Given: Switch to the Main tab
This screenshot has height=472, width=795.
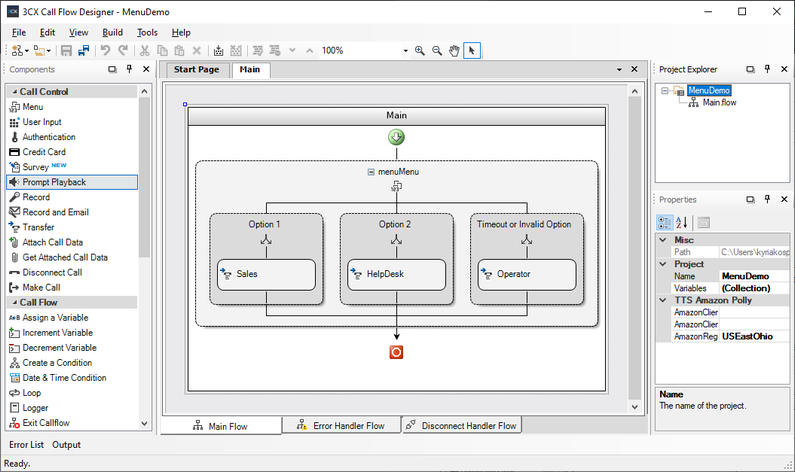Looking at the screenshot, I should [x=250, y=69].
